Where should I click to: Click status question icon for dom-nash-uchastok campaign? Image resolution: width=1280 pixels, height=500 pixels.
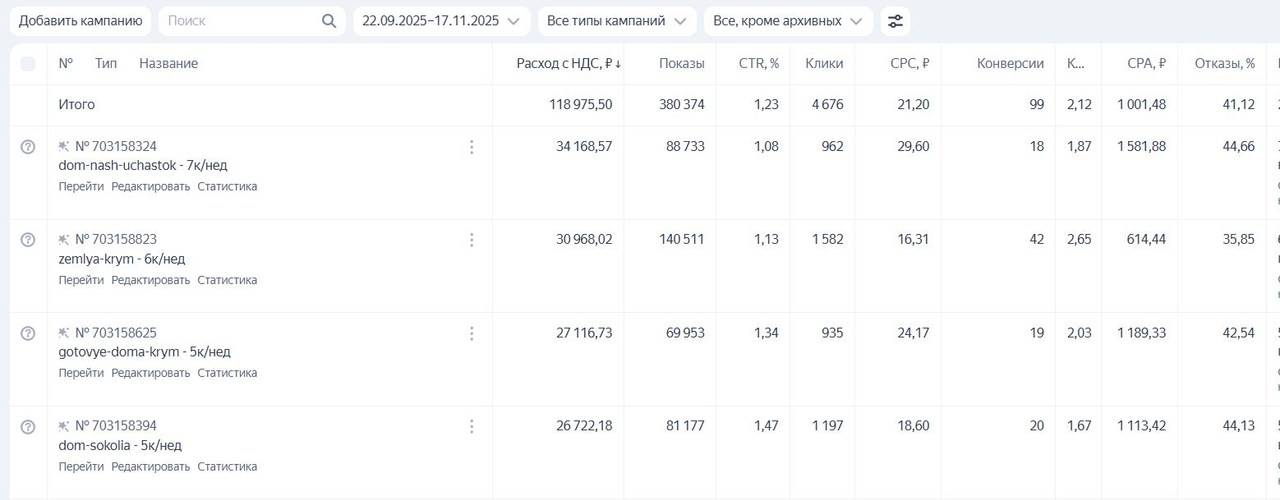pyautogui.click(x=28, y=147)
